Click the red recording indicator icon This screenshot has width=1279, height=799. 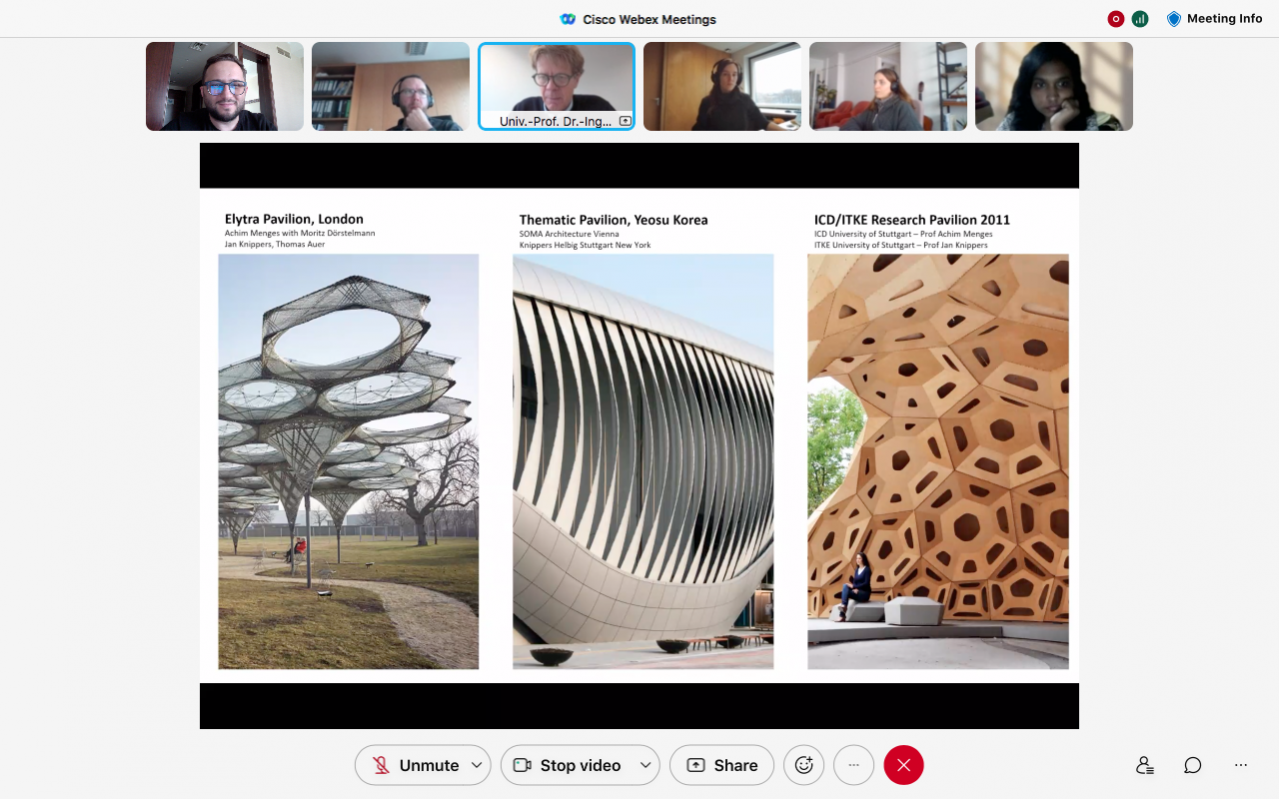tap(1115, 18)
